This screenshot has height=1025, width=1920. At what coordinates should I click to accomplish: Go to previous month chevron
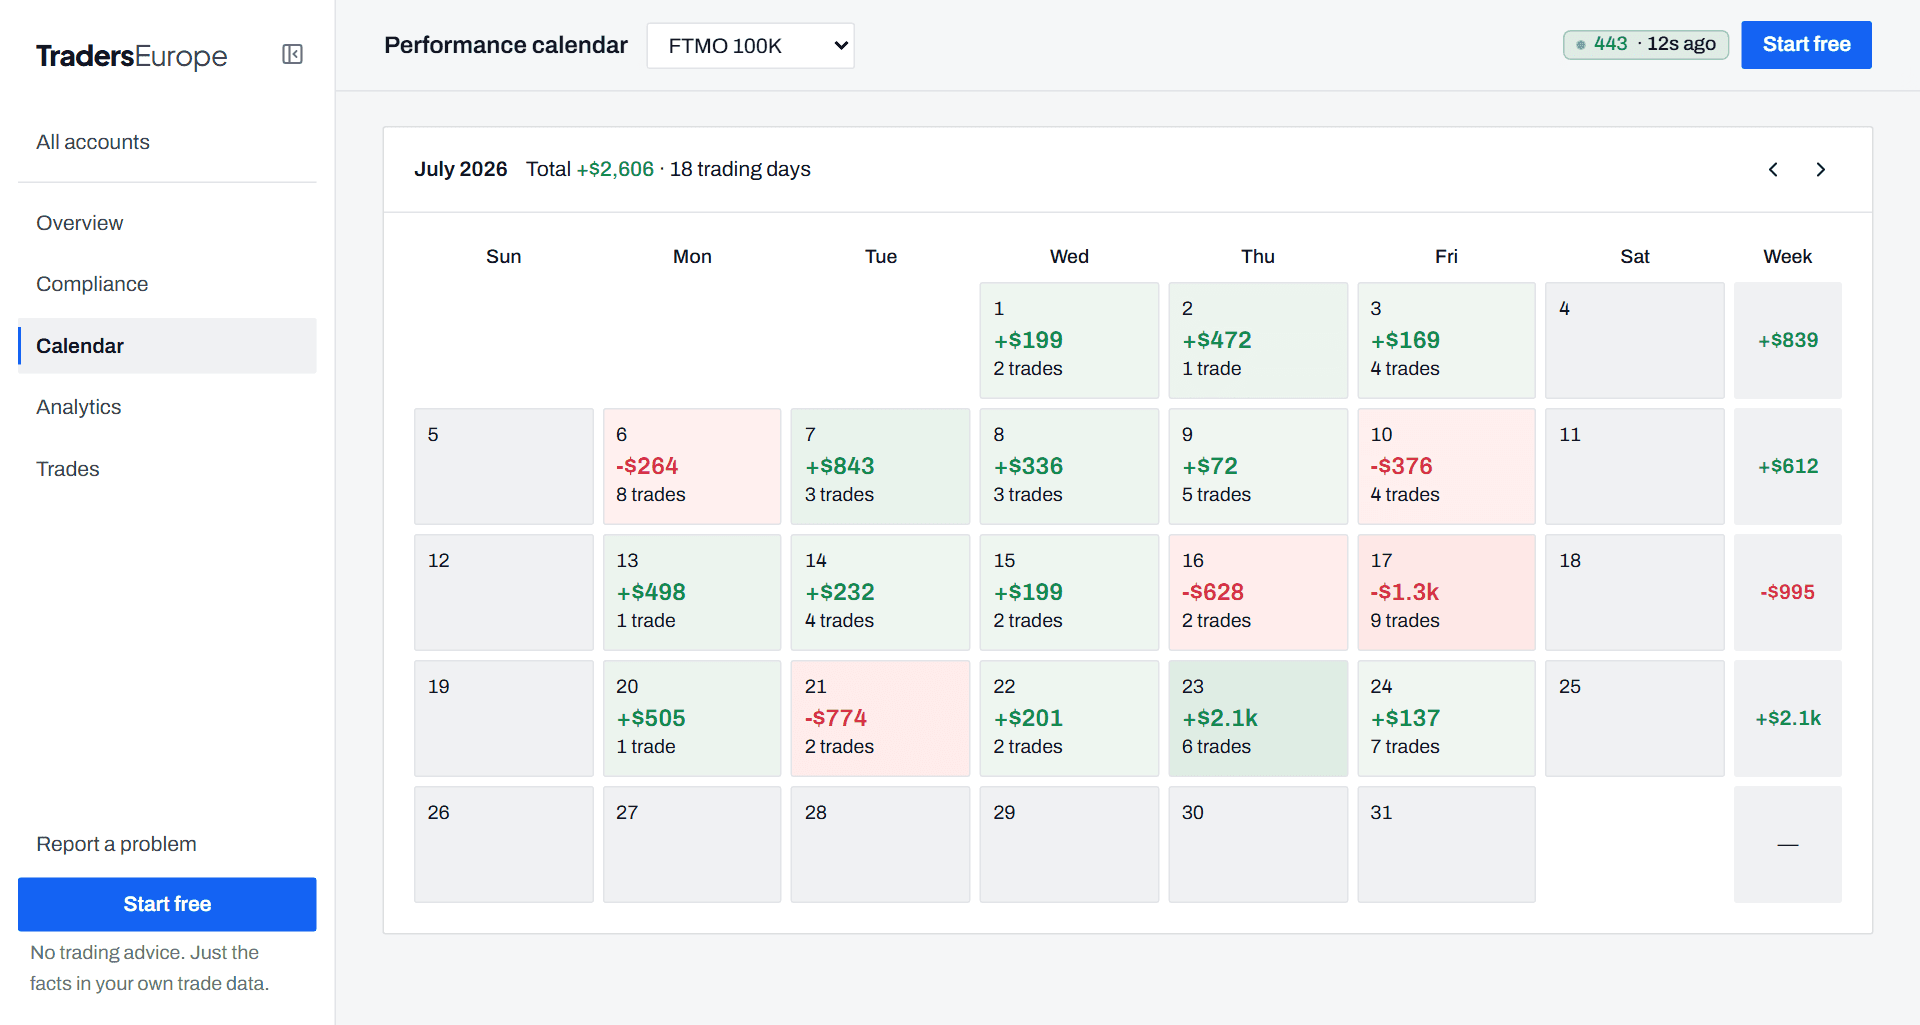1773,170
